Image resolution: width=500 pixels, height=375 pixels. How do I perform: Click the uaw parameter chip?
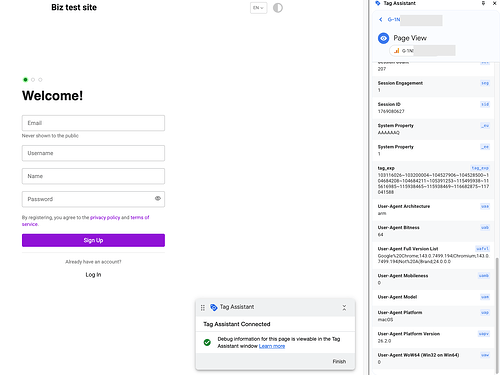click(485, 355)
